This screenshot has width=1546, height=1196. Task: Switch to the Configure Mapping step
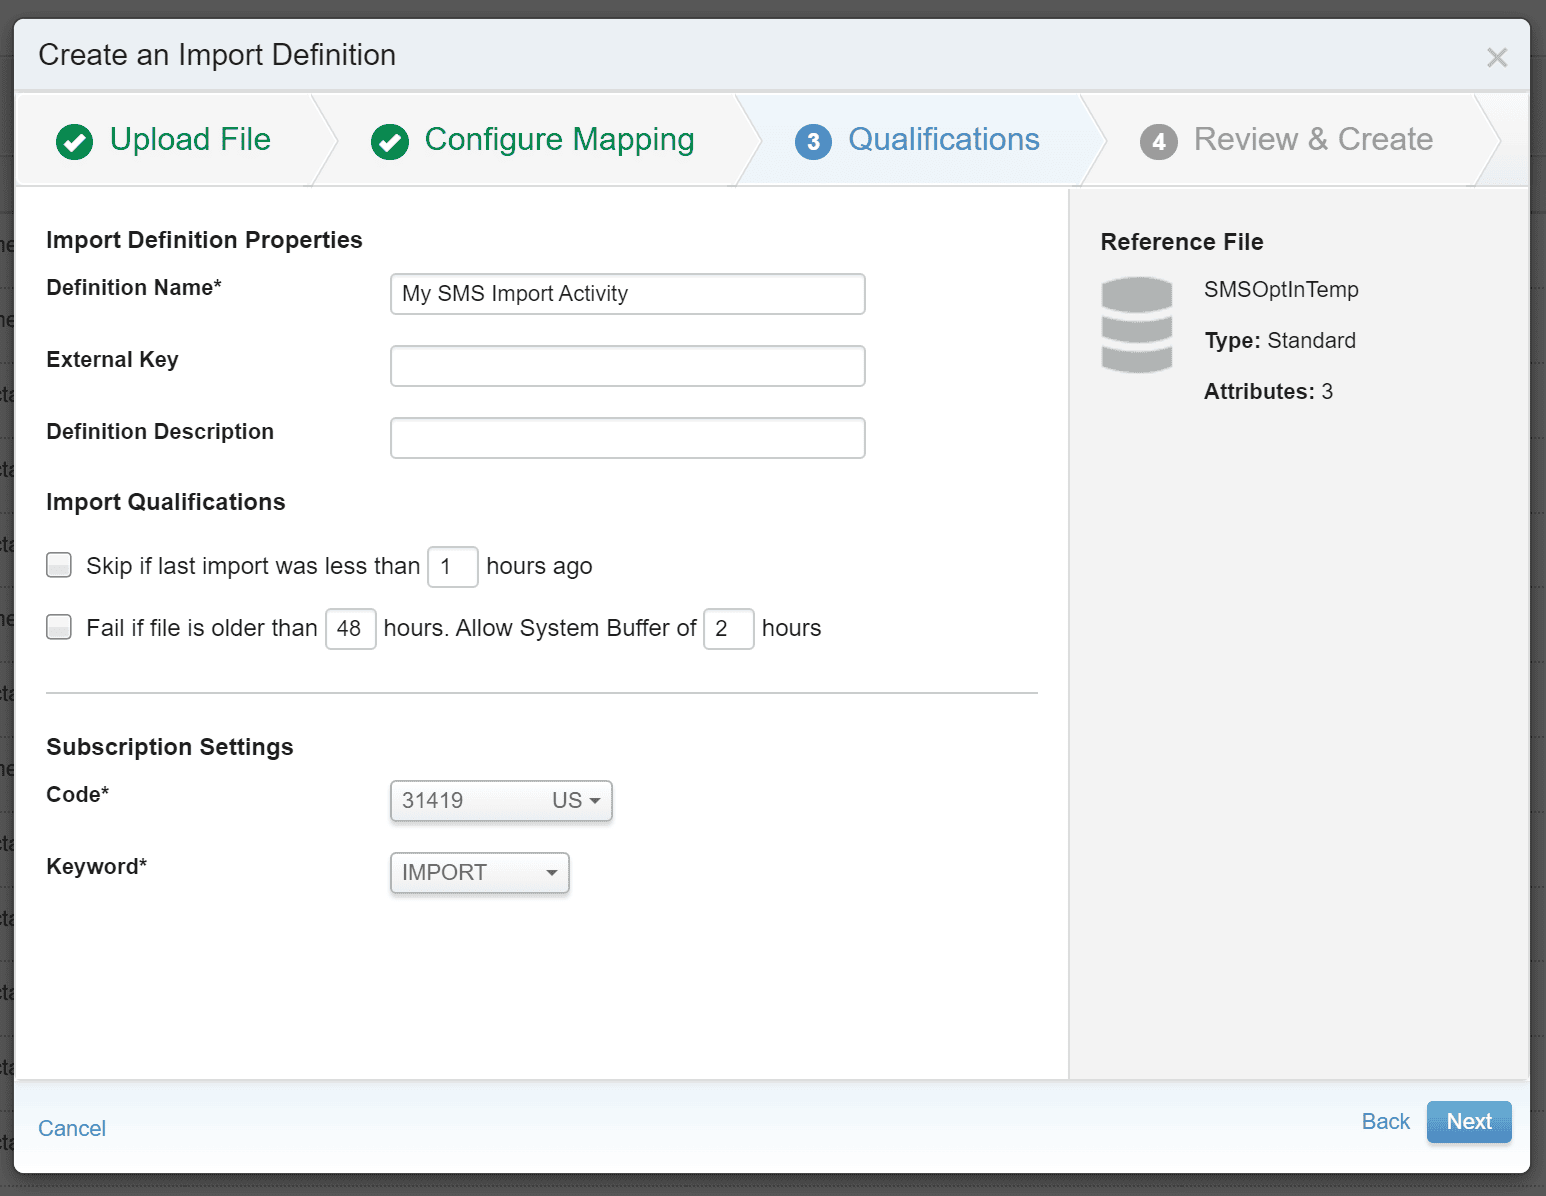559,140
